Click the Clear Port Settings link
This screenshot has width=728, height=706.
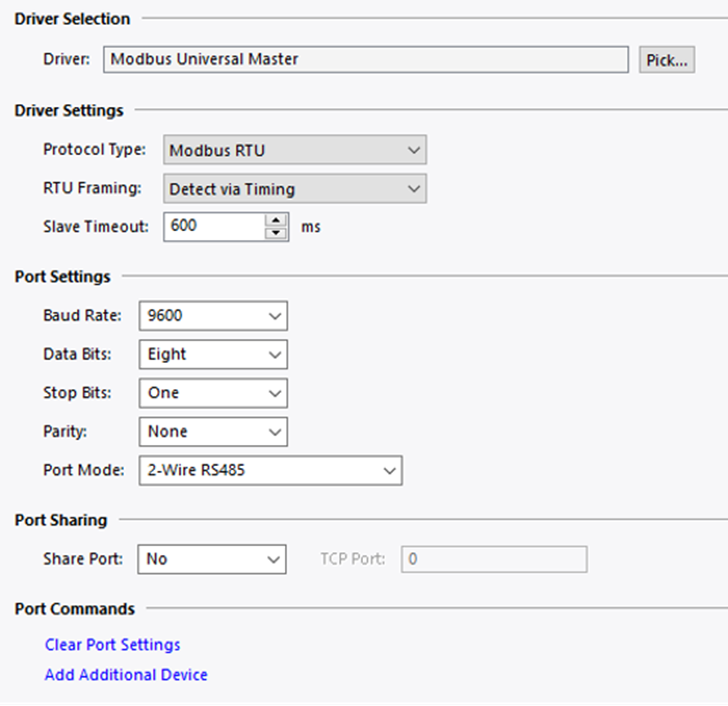pyautogui.click(x=112, y=645)
